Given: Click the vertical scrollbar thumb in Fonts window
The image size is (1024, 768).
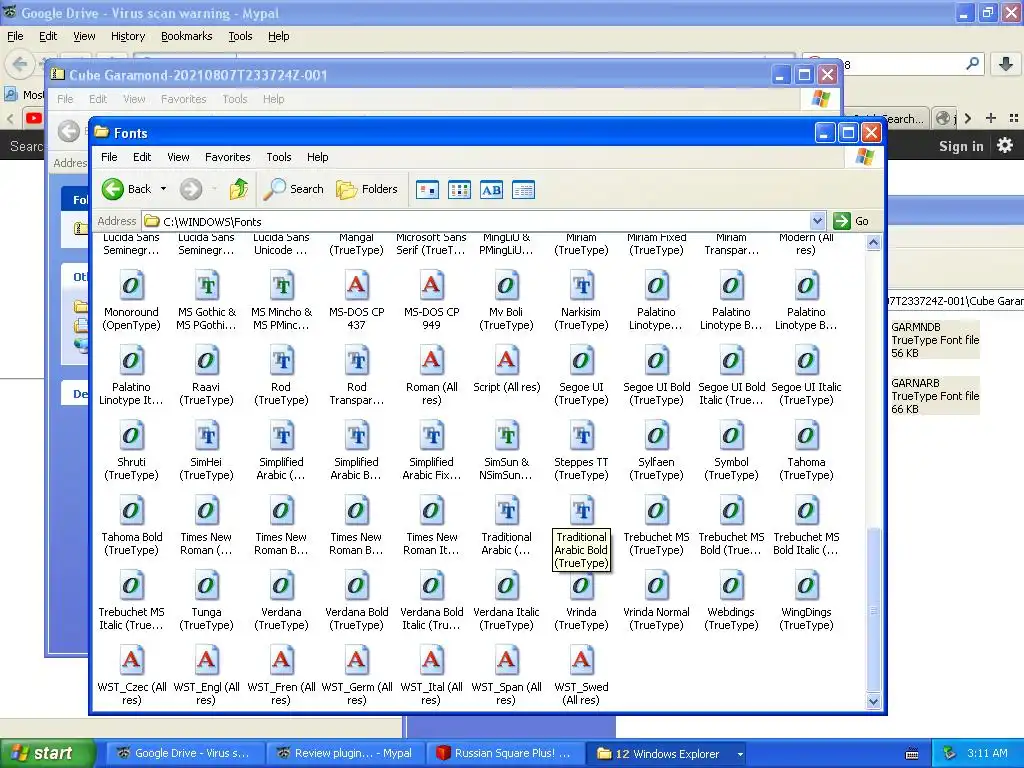Looking at the screenshot, I should click(x=873, y=609).
